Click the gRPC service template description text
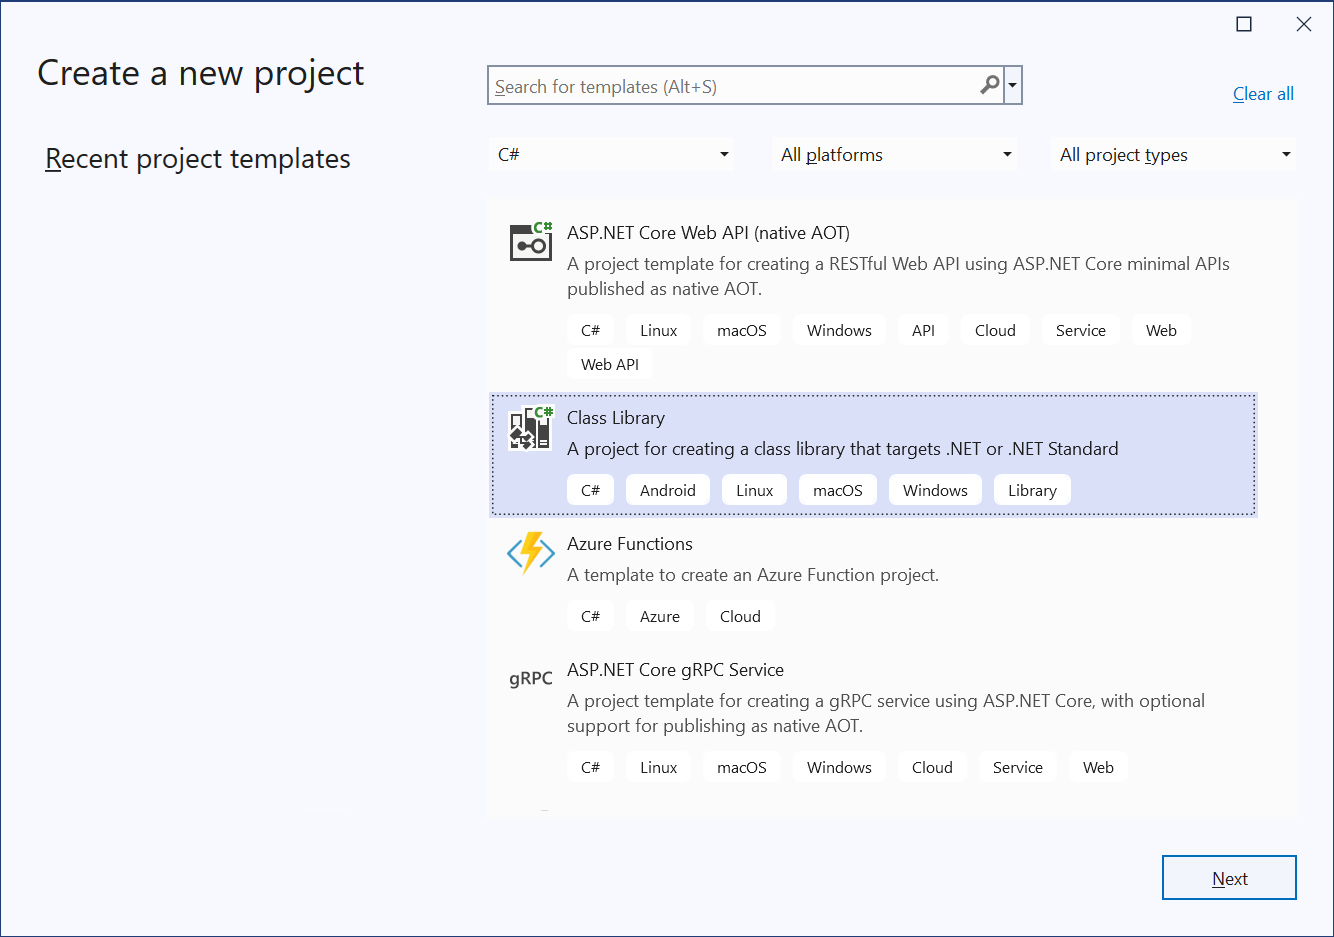Image resolution: width=1334 pixels, height=937 pixels. (886, 713)
